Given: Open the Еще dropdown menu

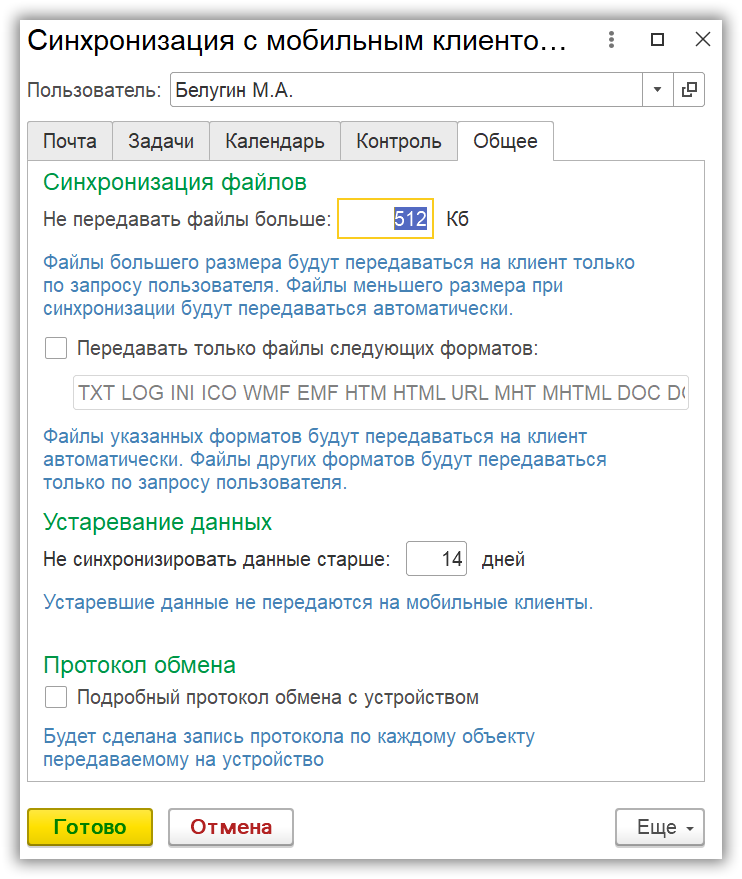Looking at the screenshot, I should coord(660,827).
